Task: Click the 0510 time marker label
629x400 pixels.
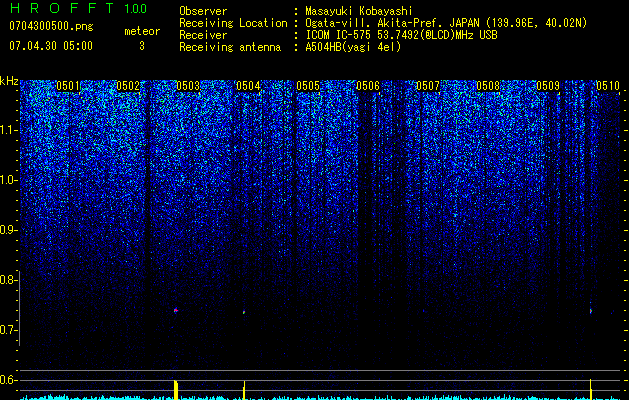Action: point(608,86)
